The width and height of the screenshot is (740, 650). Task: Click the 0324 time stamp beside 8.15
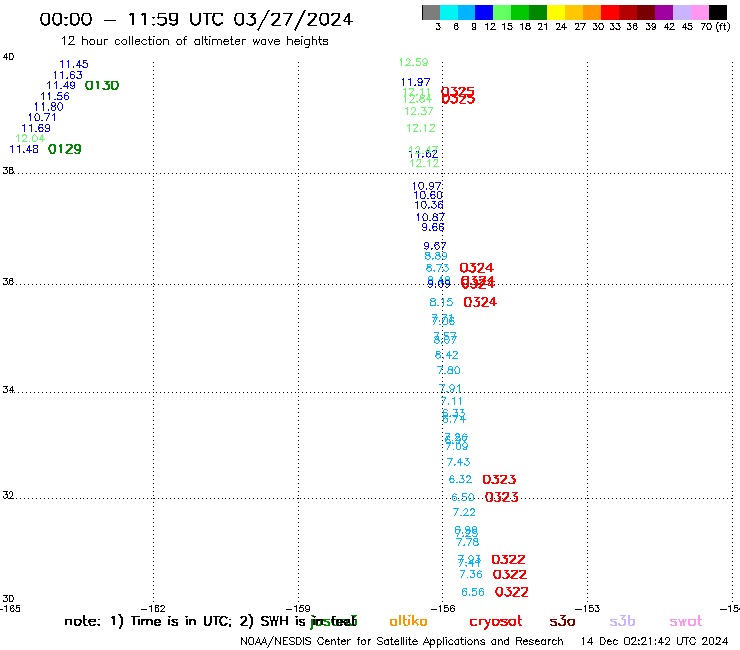tap(480, 302)
